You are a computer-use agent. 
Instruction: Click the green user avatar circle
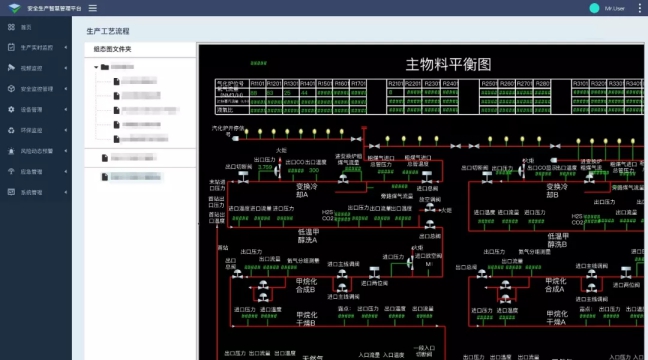coord(594,8)
